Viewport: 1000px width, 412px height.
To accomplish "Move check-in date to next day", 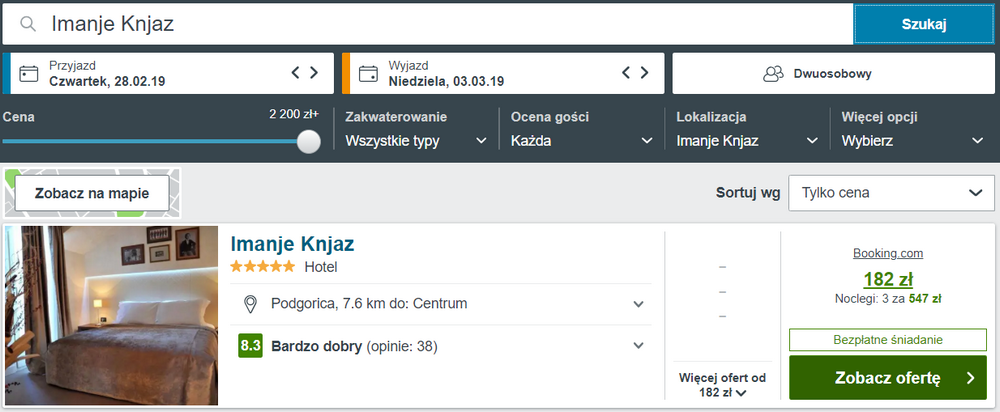I will point(314,73).
